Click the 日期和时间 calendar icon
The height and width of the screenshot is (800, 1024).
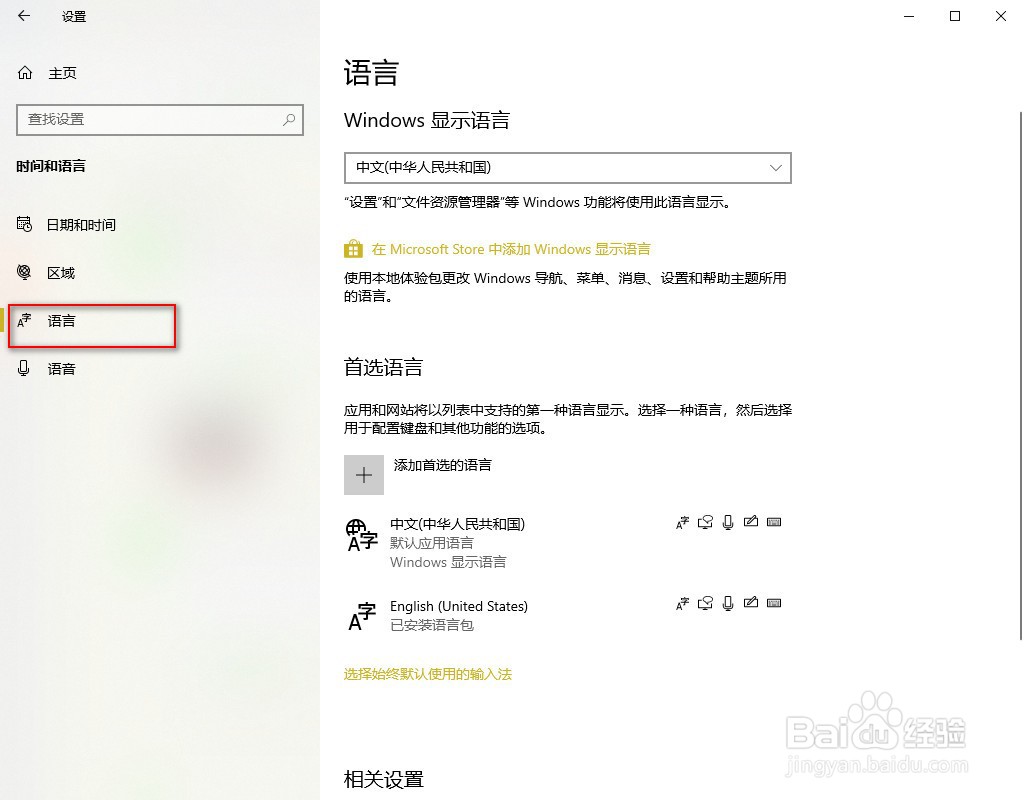point(24,224)
